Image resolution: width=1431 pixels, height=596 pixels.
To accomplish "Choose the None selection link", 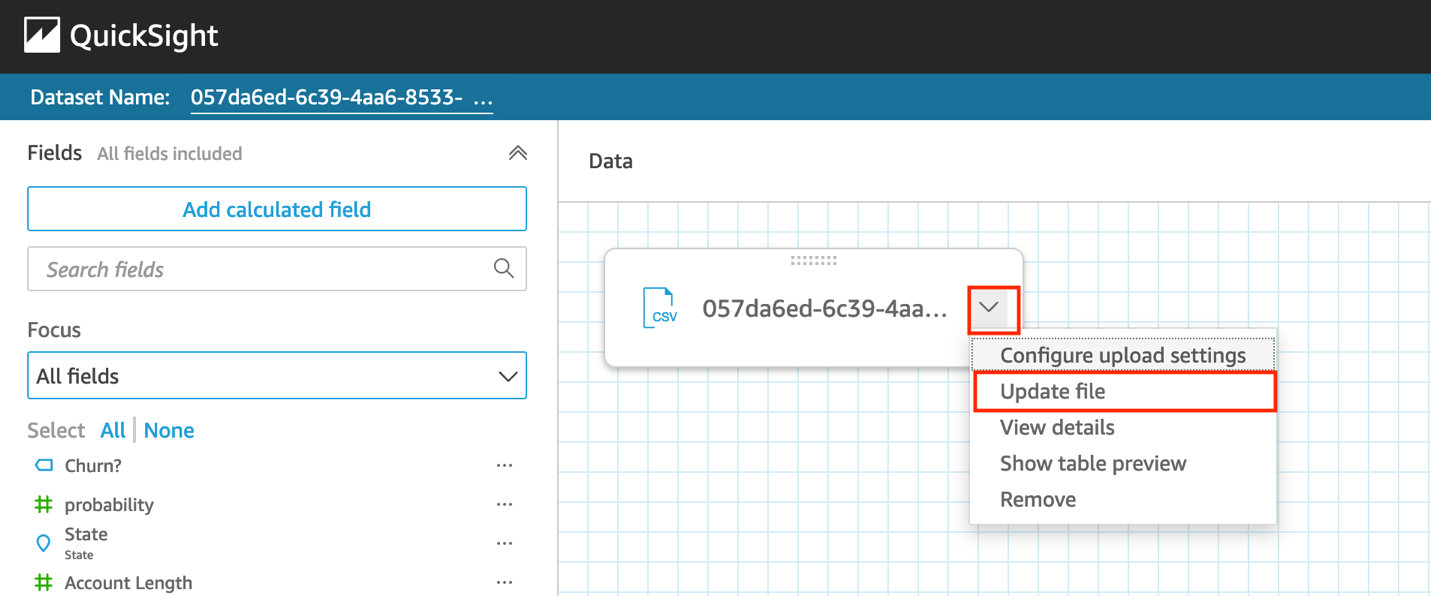I will pyautogui.click(x=169, y=430).
